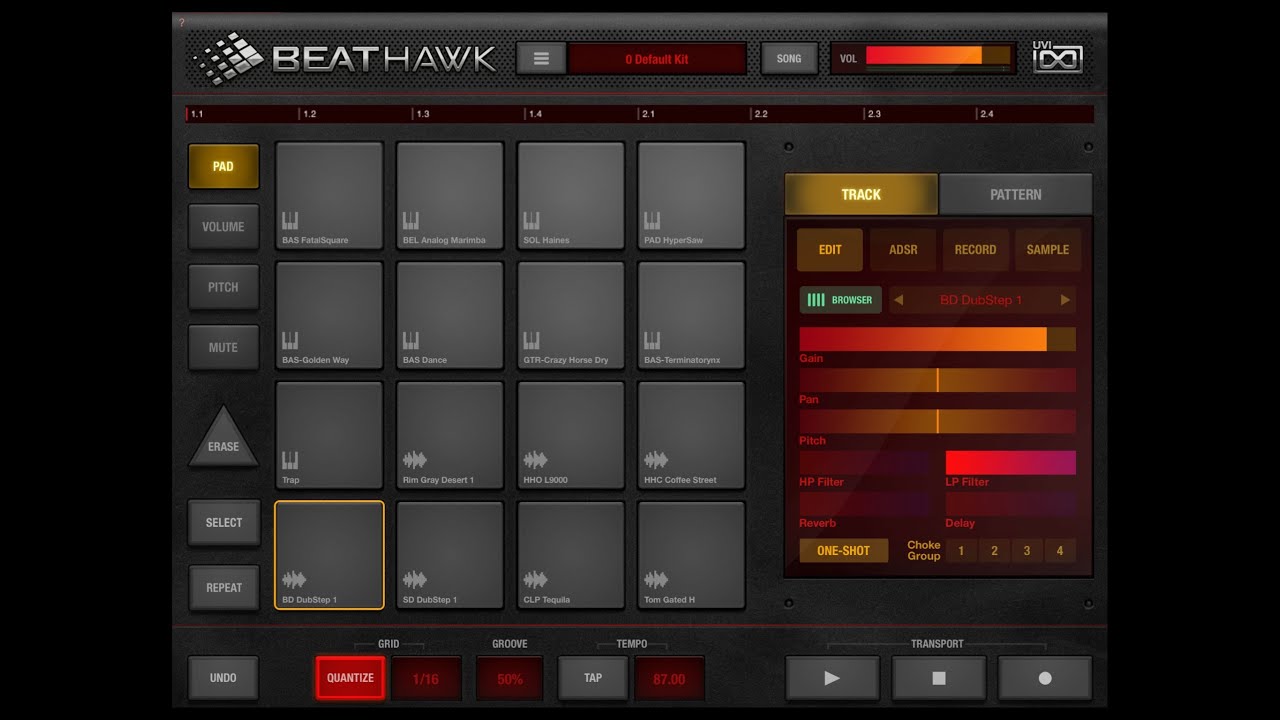Trigger the BEL Analog Marimba pad
Viewport: 1280px width, 720px height.
click(x=450, y=195)
